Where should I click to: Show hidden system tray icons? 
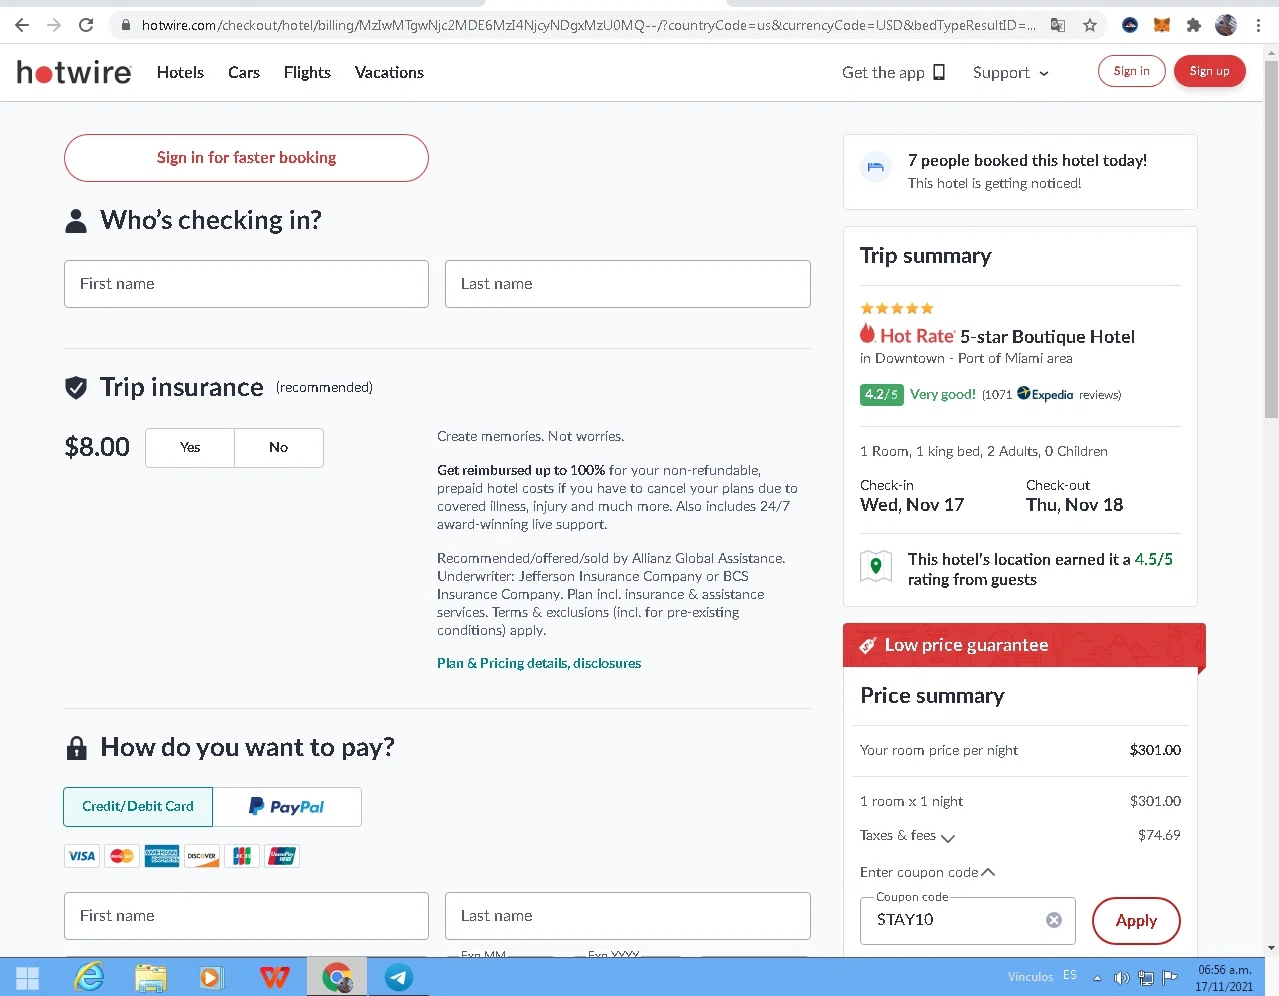(x=1097, y=978)
